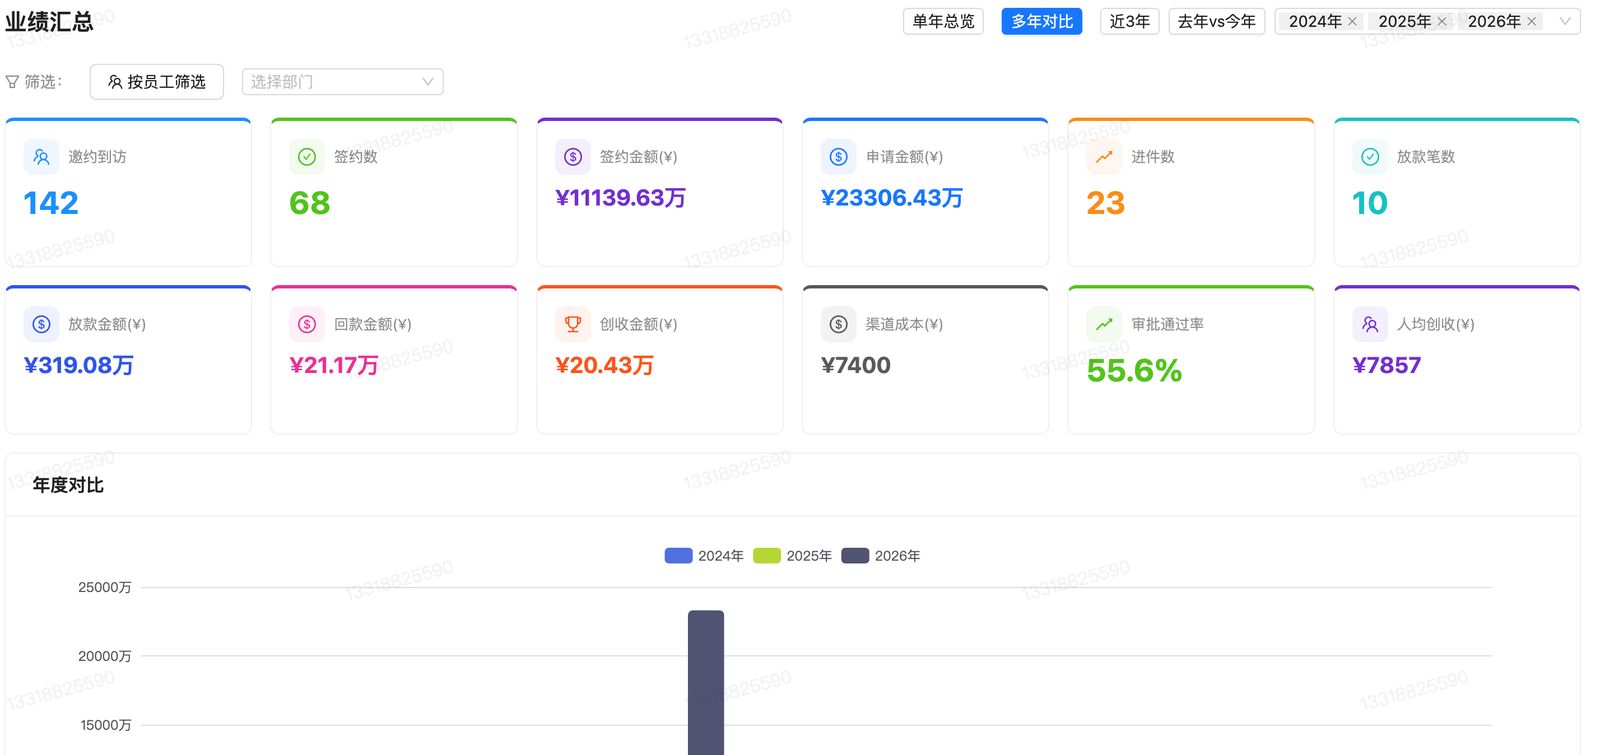The image size is (1600, 755).
Task: Open the year selector dropdown arrow
Action: pyautogui.click(x=1565, y=21)
